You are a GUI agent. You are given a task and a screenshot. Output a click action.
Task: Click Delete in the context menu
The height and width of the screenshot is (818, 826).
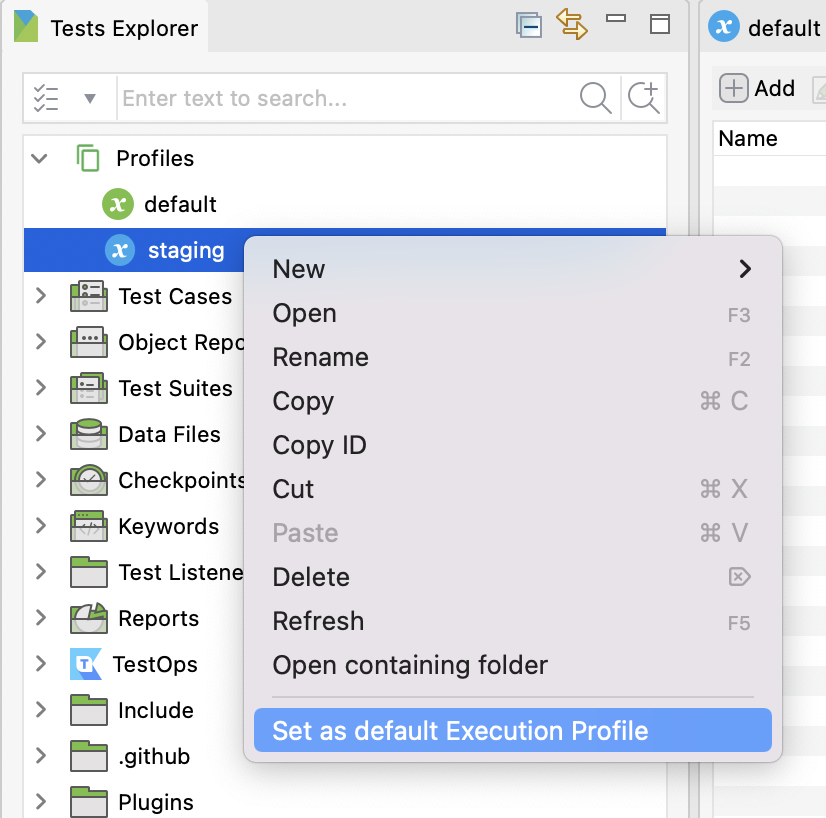tap(311, 577)
